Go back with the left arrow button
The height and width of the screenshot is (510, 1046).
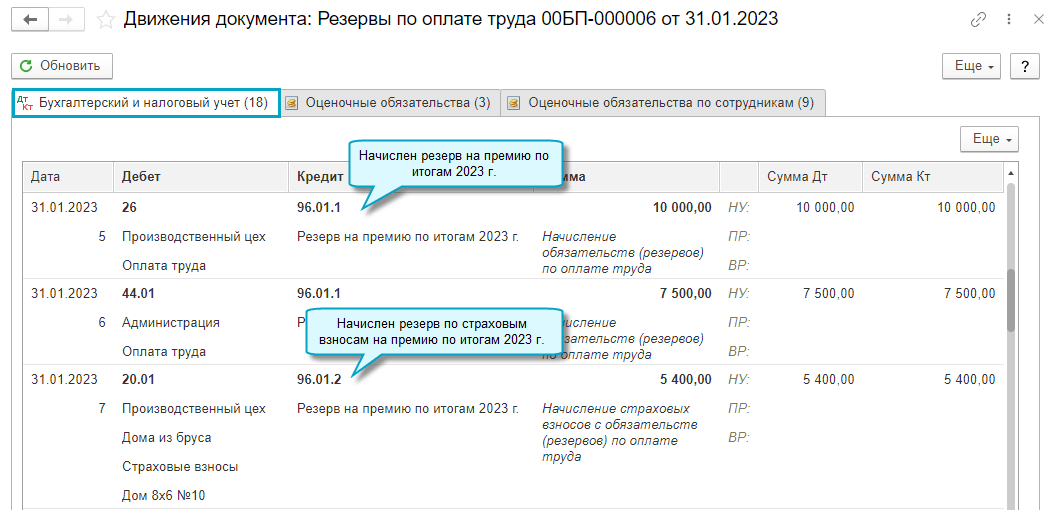pos(30,19)
